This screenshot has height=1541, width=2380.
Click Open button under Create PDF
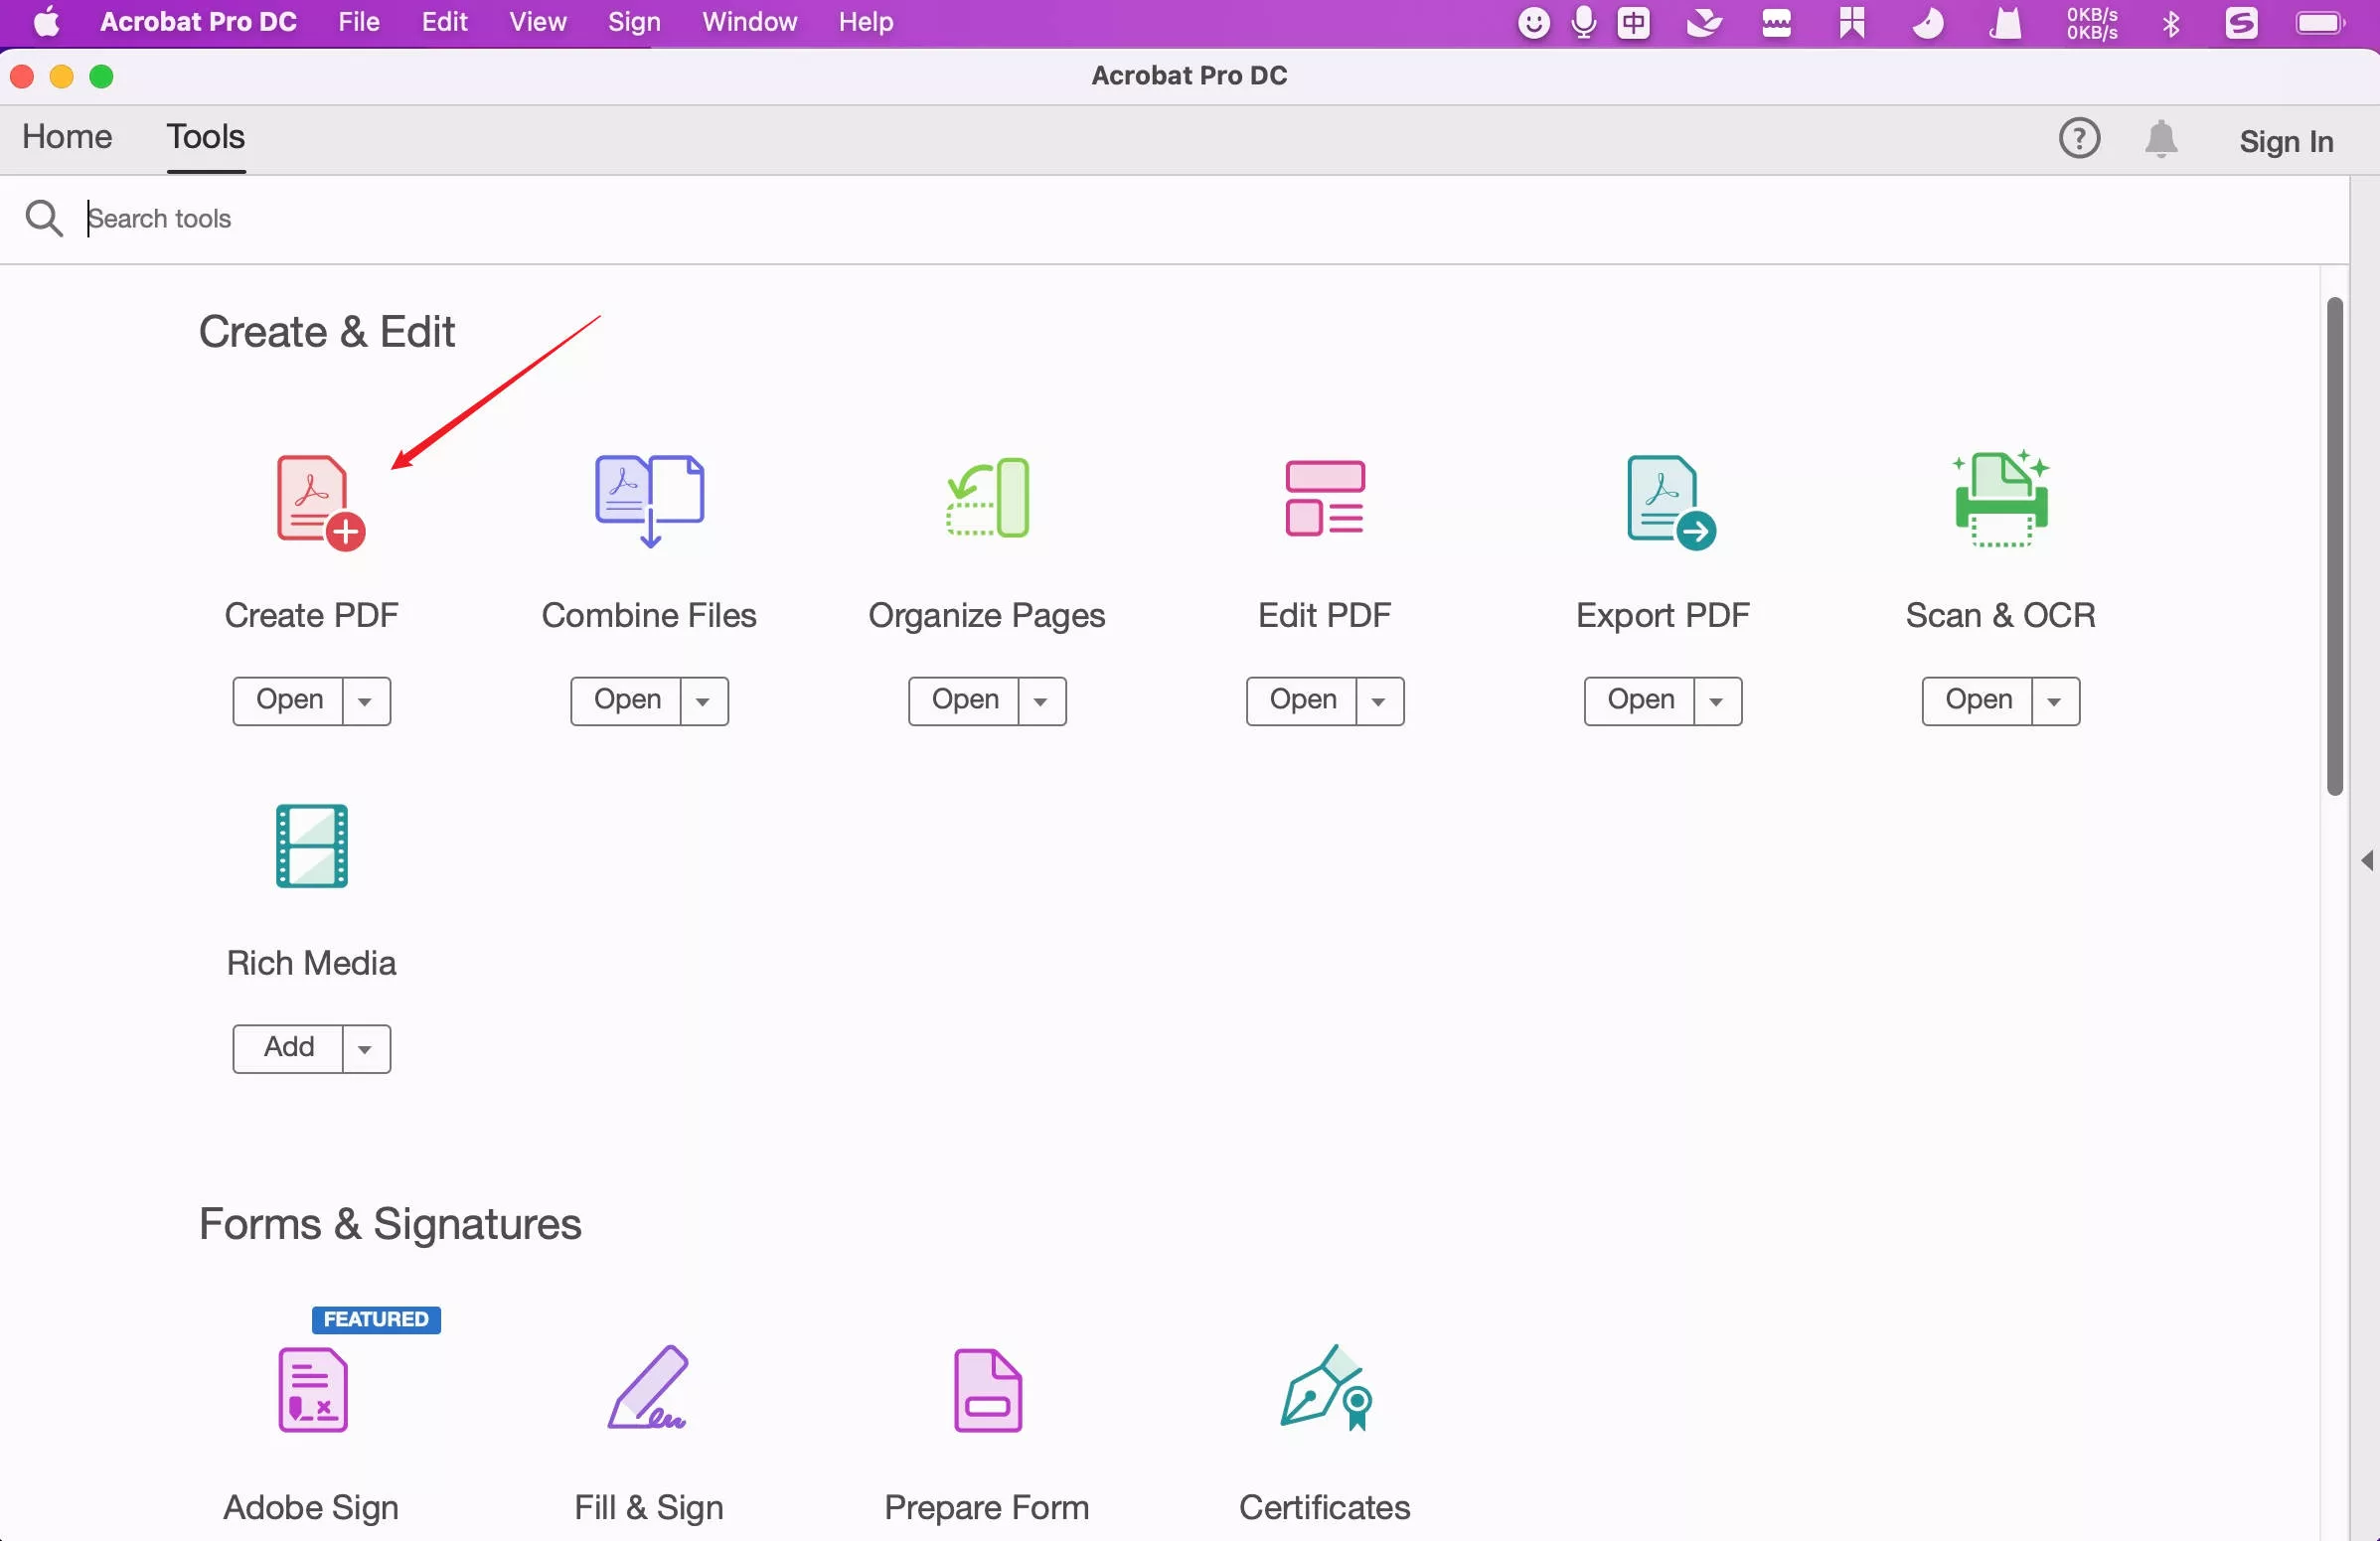(x=289, y=701)
